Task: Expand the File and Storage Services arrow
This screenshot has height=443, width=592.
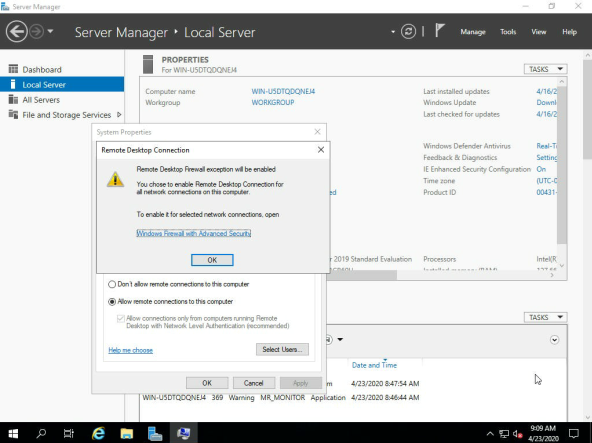Action: click(119, 114)
